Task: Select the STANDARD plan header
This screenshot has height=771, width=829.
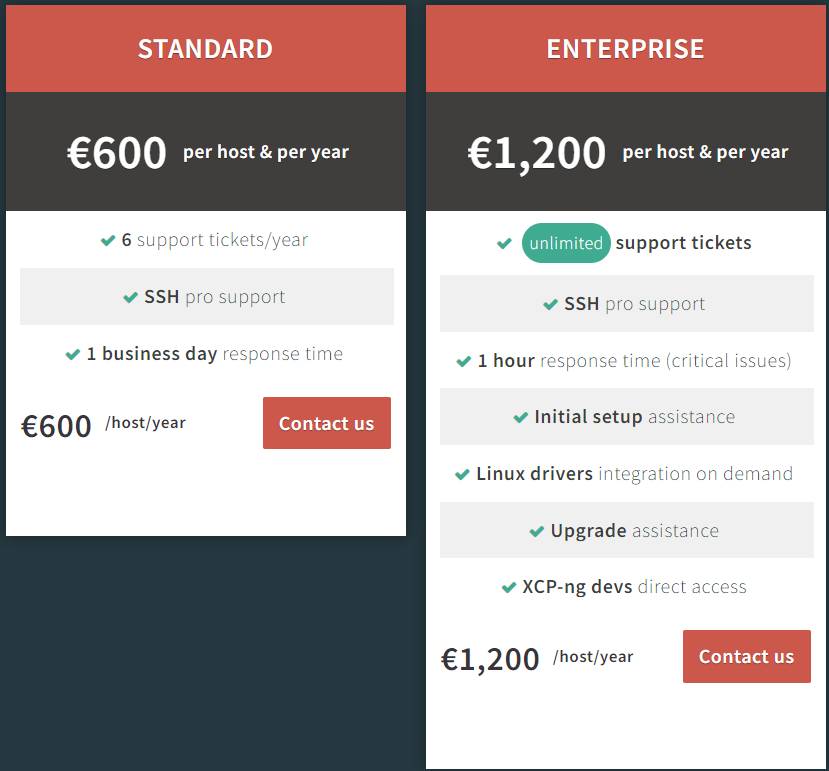Action: pyautogui.click(x=206, y=49)
